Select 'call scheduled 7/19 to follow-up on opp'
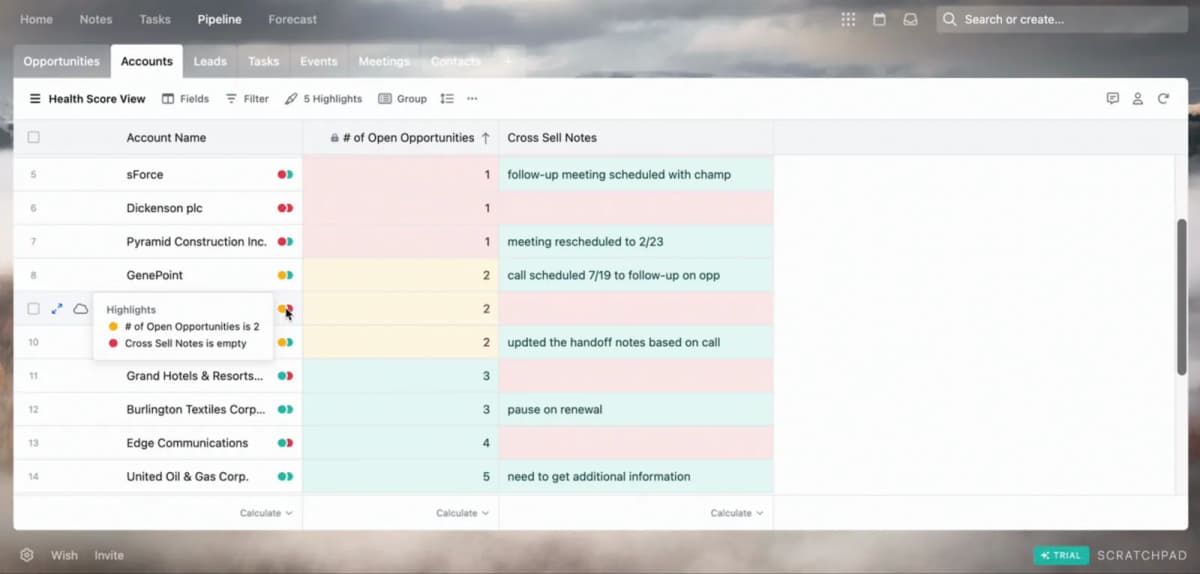 636,275
